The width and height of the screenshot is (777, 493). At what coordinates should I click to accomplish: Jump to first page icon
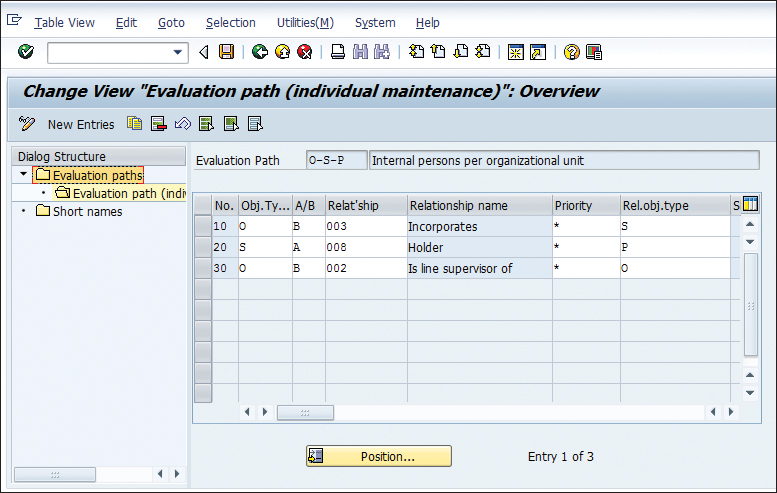(x=416, y=52)
